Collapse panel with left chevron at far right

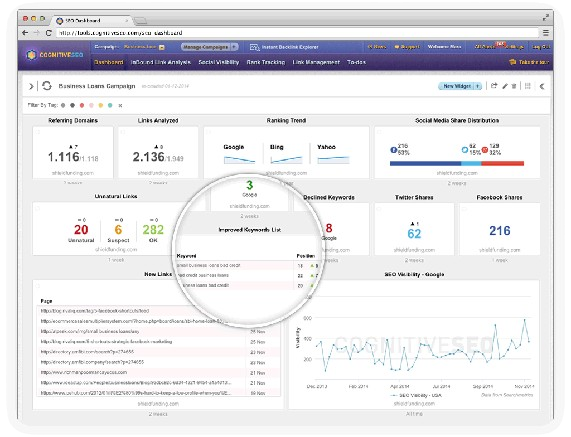(x=542, y=86)
